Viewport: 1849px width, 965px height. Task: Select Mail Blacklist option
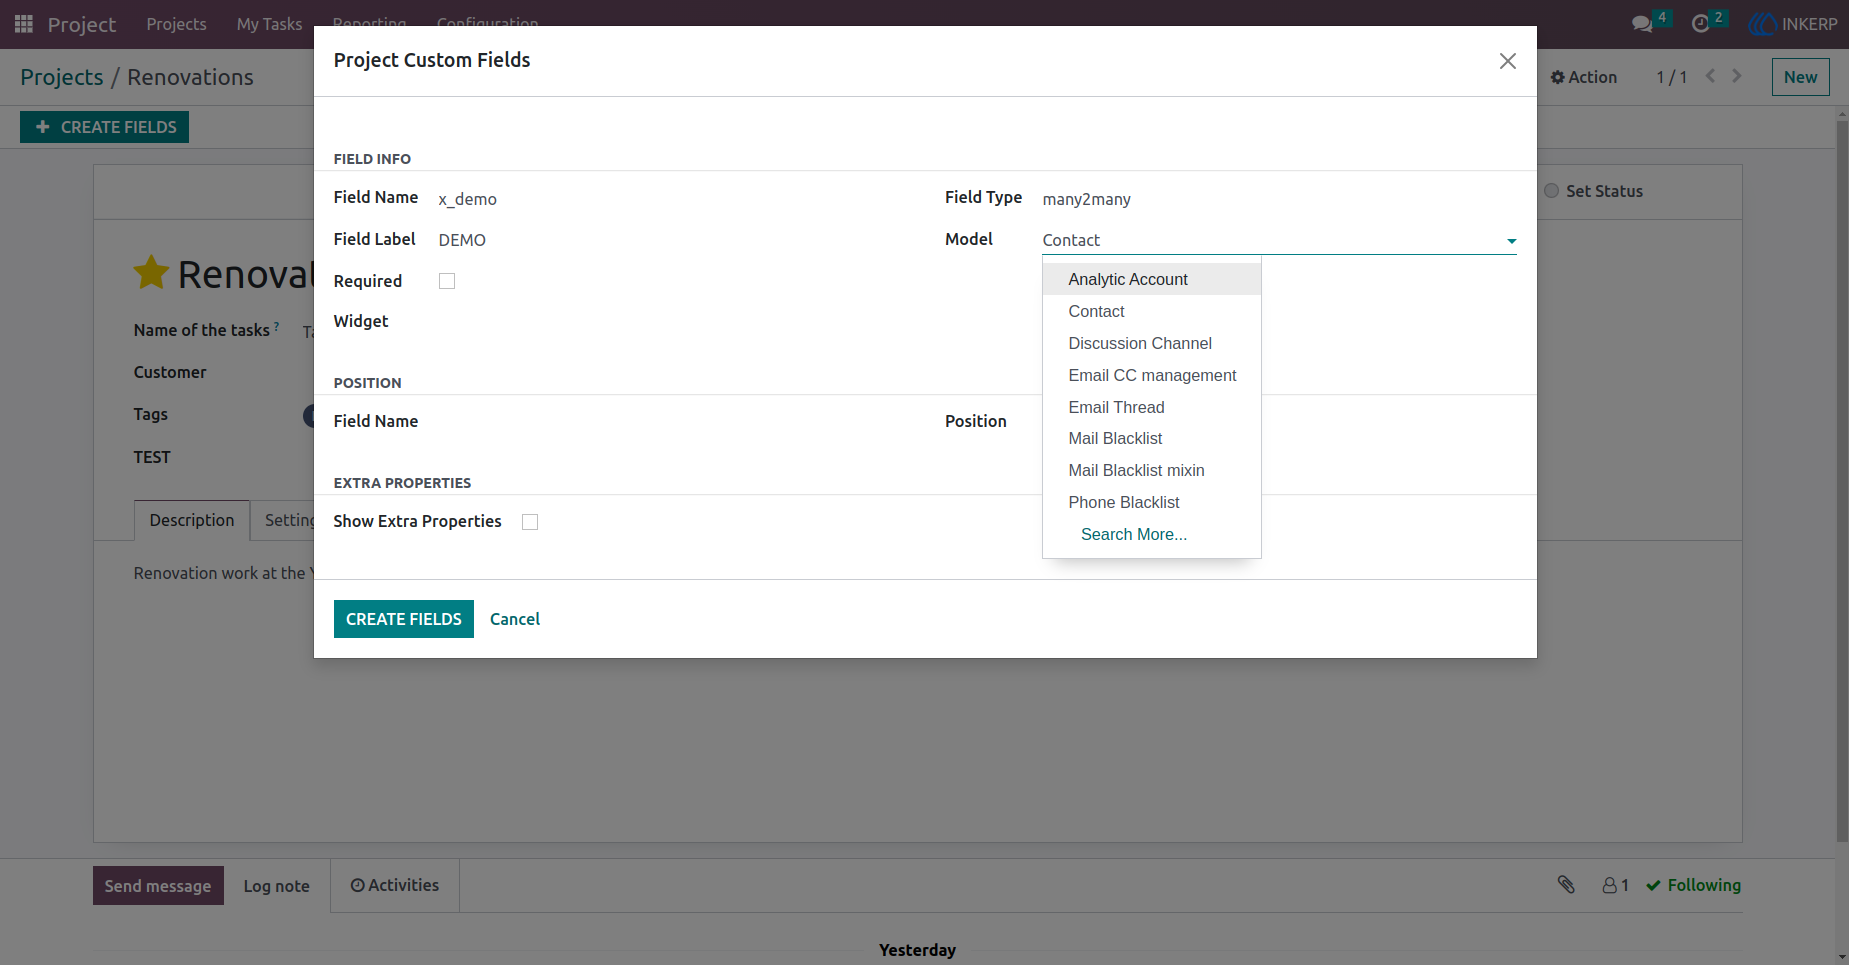(1152, 438)
